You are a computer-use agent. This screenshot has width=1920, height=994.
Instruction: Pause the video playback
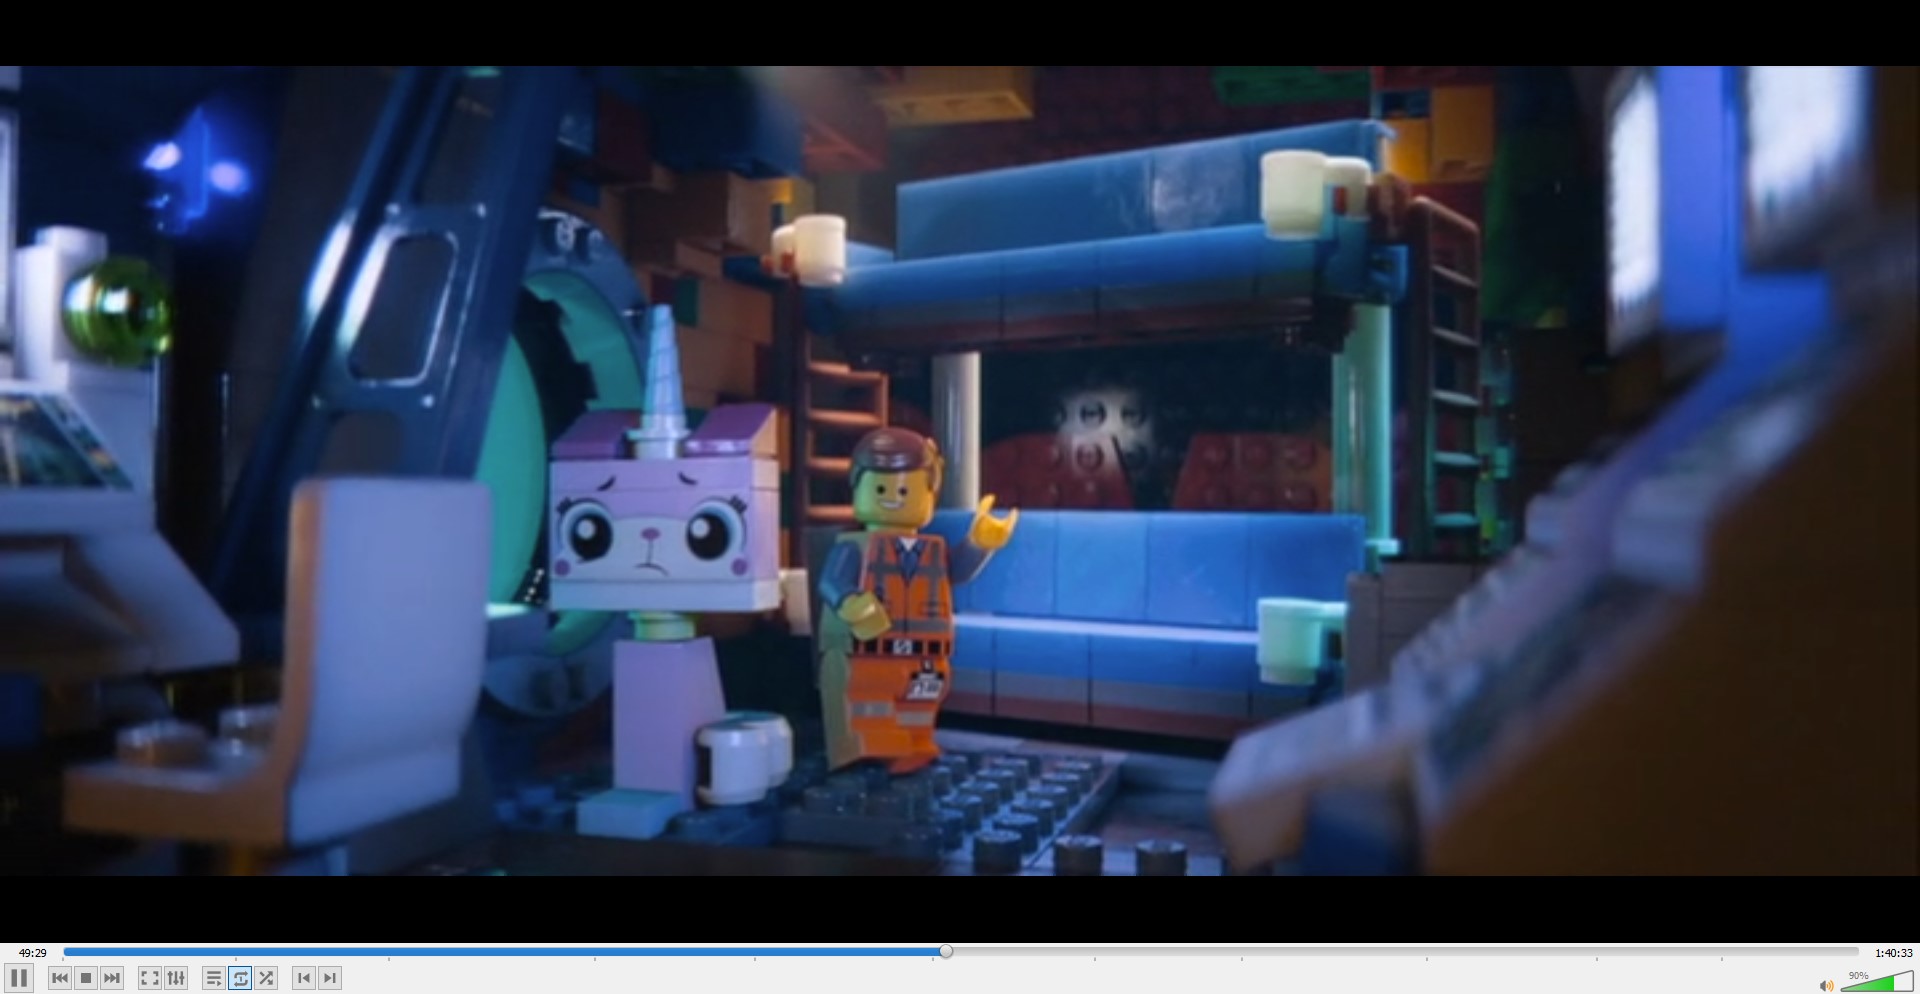(x=18, y=978)
